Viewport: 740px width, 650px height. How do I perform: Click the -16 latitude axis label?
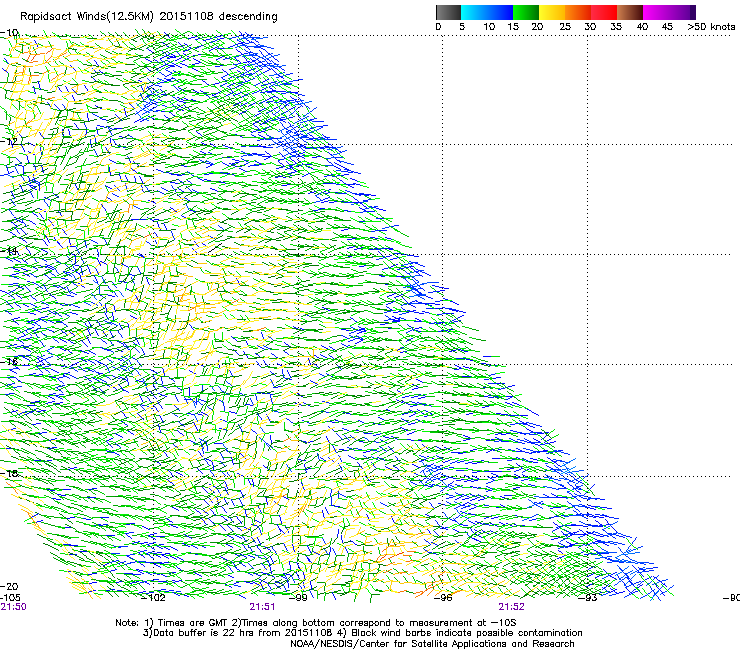[x=9, y=362]
